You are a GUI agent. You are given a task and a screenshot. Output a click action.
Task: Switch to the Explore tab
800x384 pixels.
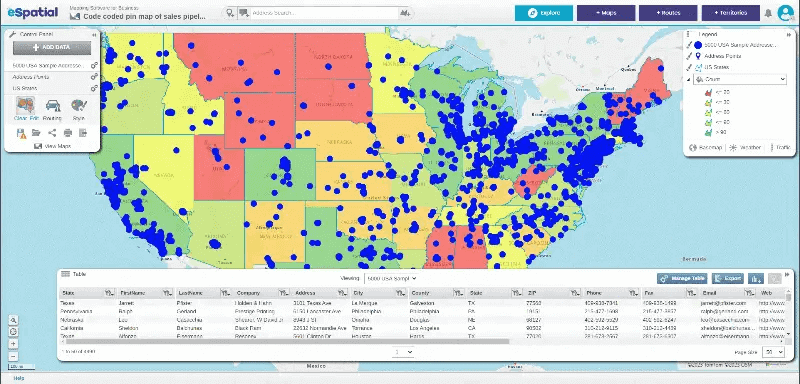(544, 13)
